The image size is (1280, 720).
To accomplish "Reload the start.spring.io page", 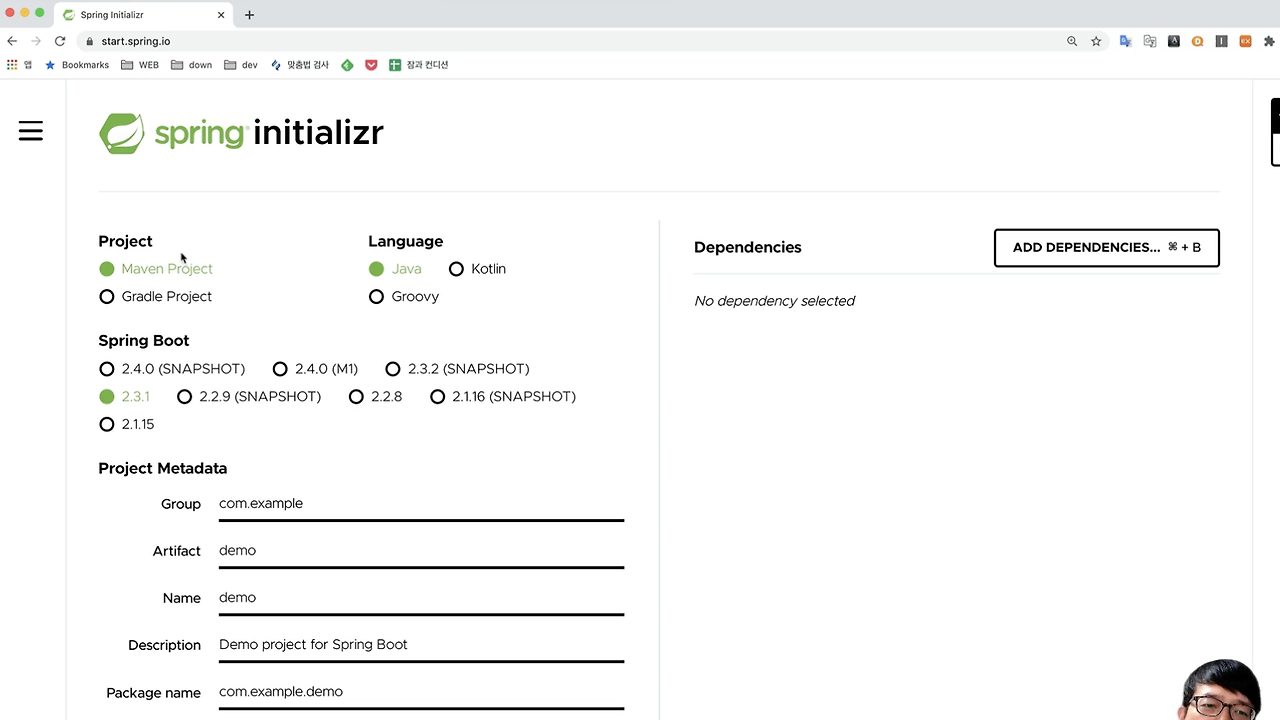I will click(60, 41).
